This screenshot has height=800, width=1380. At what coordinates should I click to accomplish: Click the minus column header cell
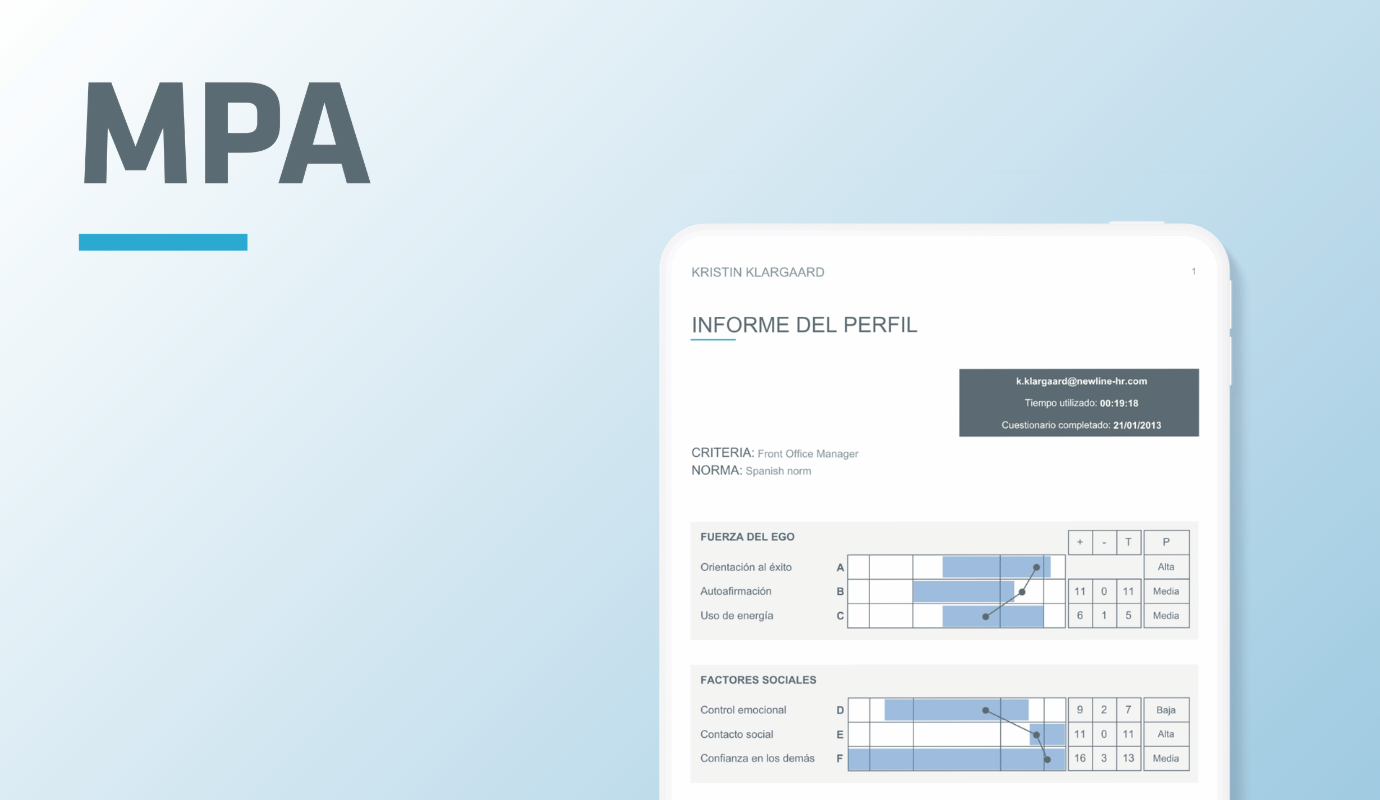(1104, 542)
